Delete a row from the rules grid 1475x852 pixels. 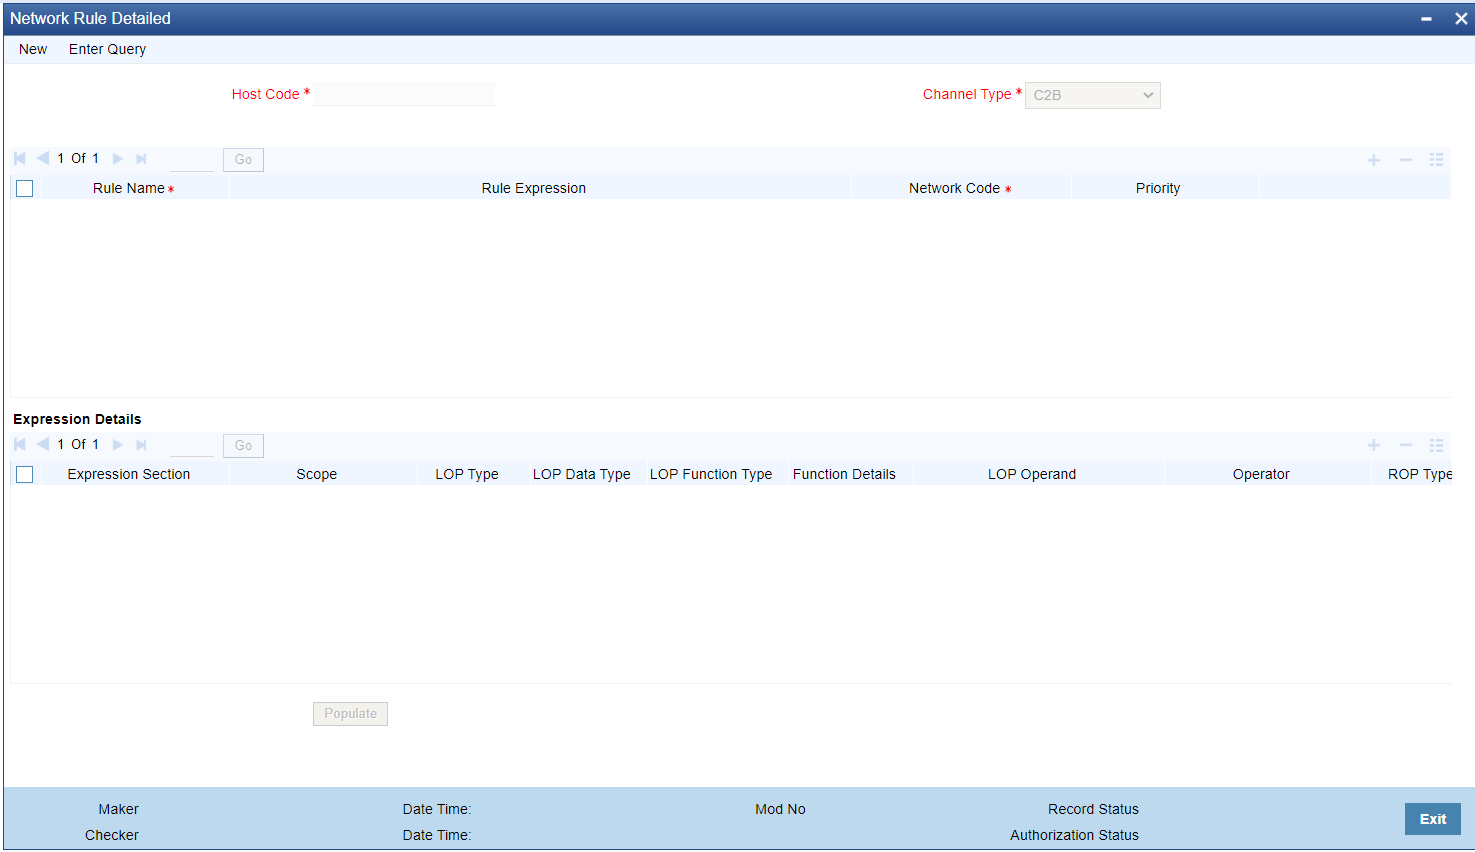(x=1406, y=160)
